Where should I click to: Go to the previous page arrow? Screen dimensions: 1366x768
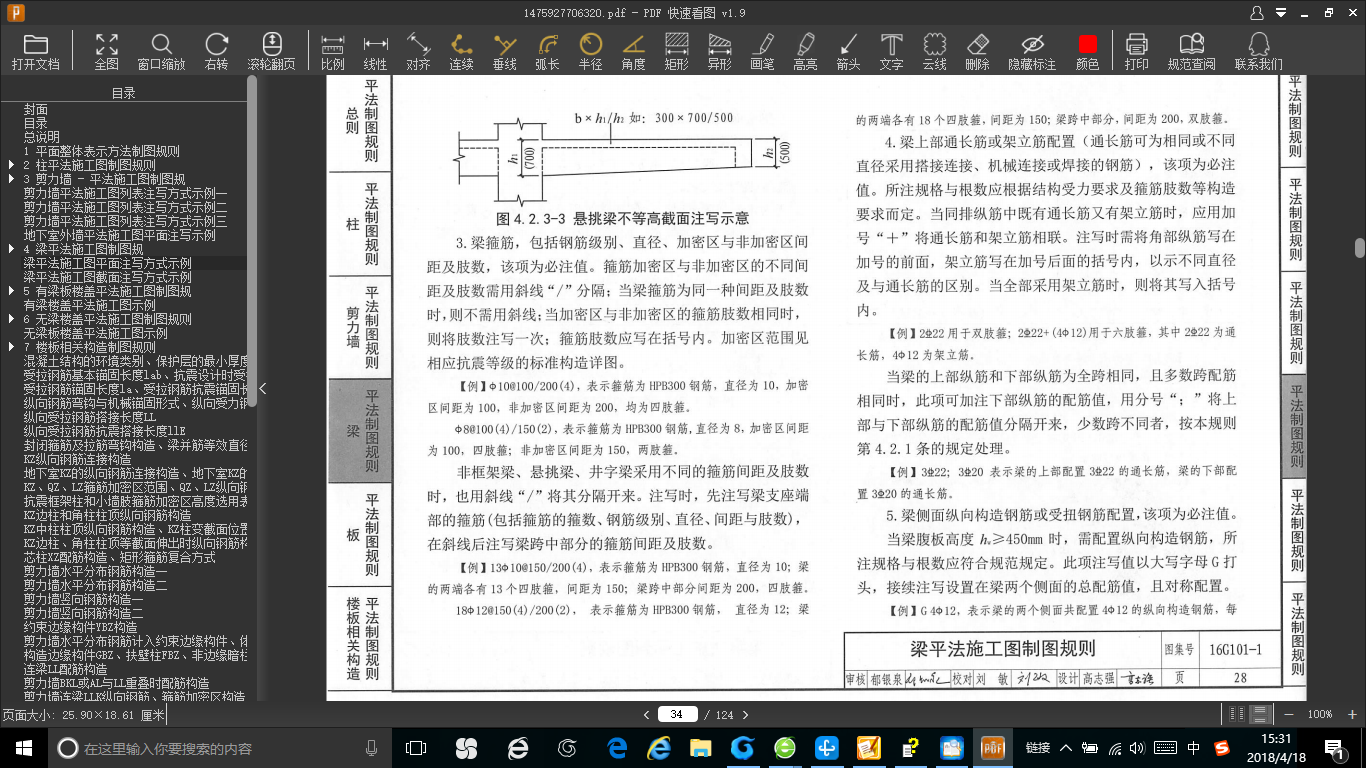(x=647, y=714)
